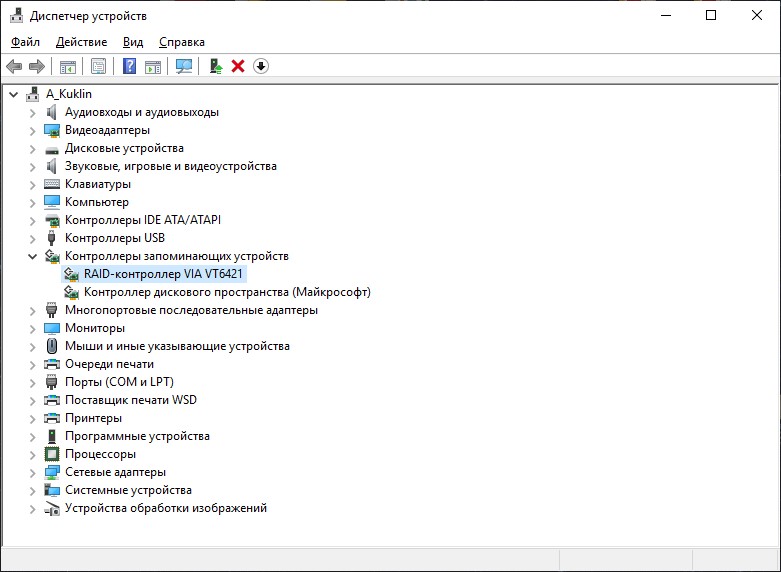Open the Справка menu
The image size is (781, 572).
(x=182, y=42)
